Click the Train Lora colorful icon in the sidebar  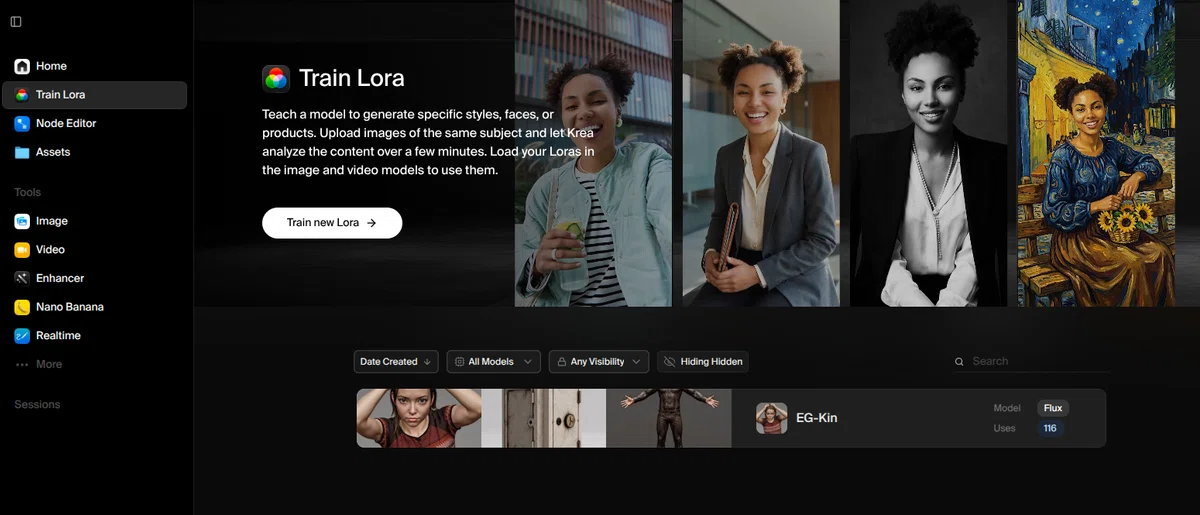tap(22, 95)
